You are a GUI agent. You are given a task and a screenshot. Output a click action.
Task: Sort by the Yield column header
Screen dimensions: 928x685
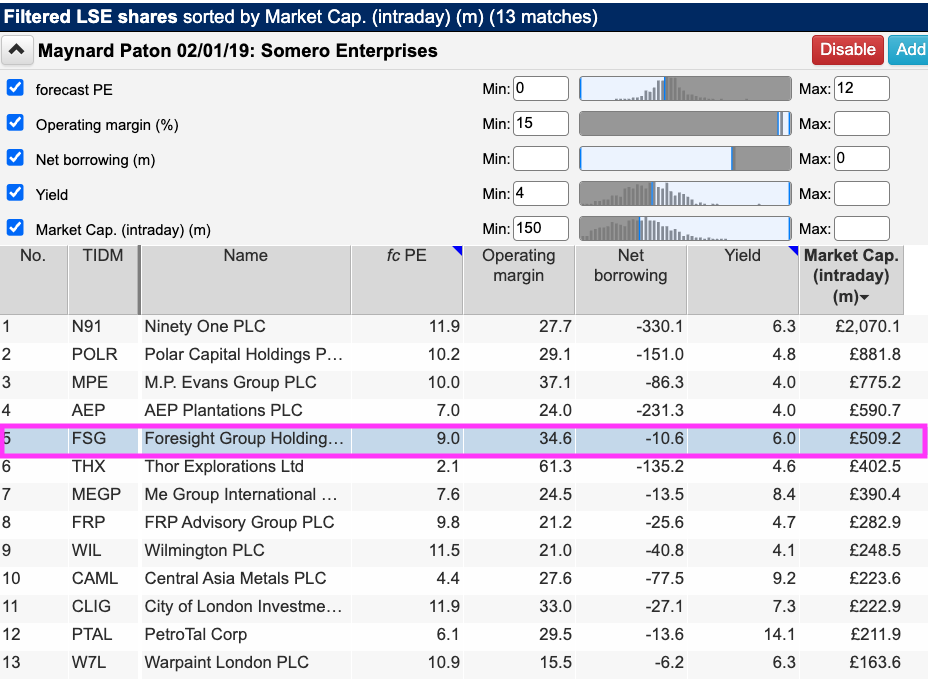(x=743, y=279)
